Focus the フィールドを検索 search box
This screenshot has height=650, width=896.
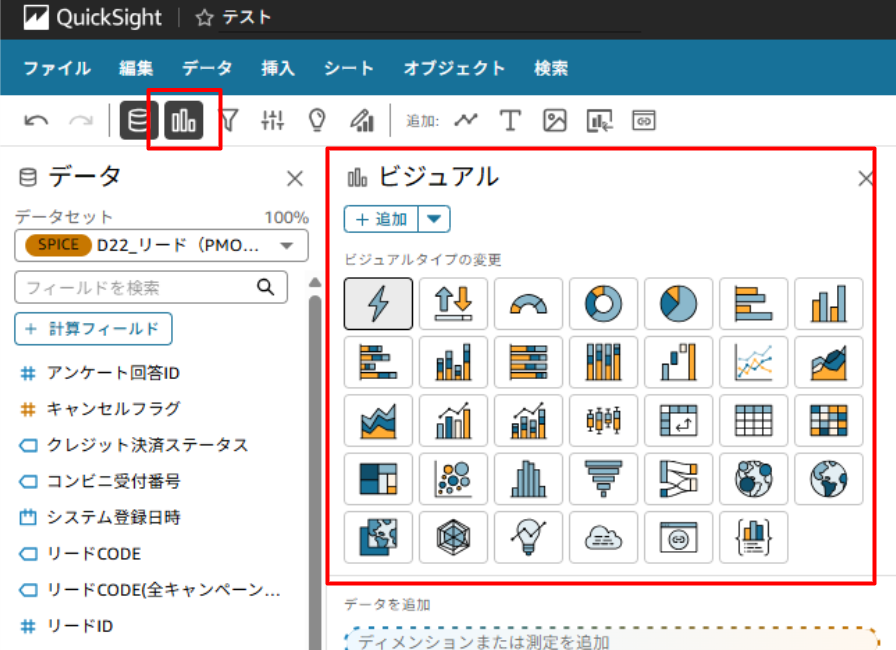[151, 287]
